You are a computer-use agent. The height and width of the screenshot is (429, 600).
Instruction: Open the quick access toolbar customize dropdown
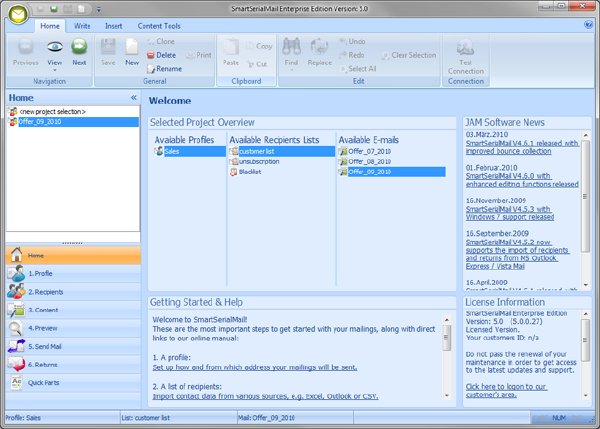[99, 9]
